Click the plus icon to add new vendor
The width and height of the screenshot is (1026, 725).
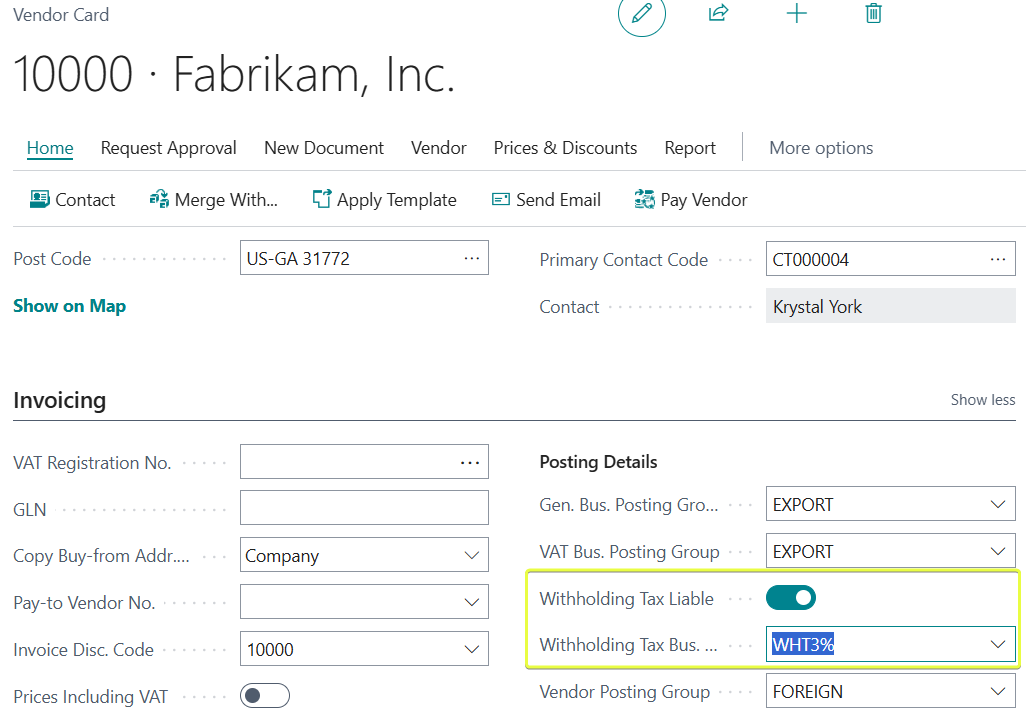(x=796, y=13)
